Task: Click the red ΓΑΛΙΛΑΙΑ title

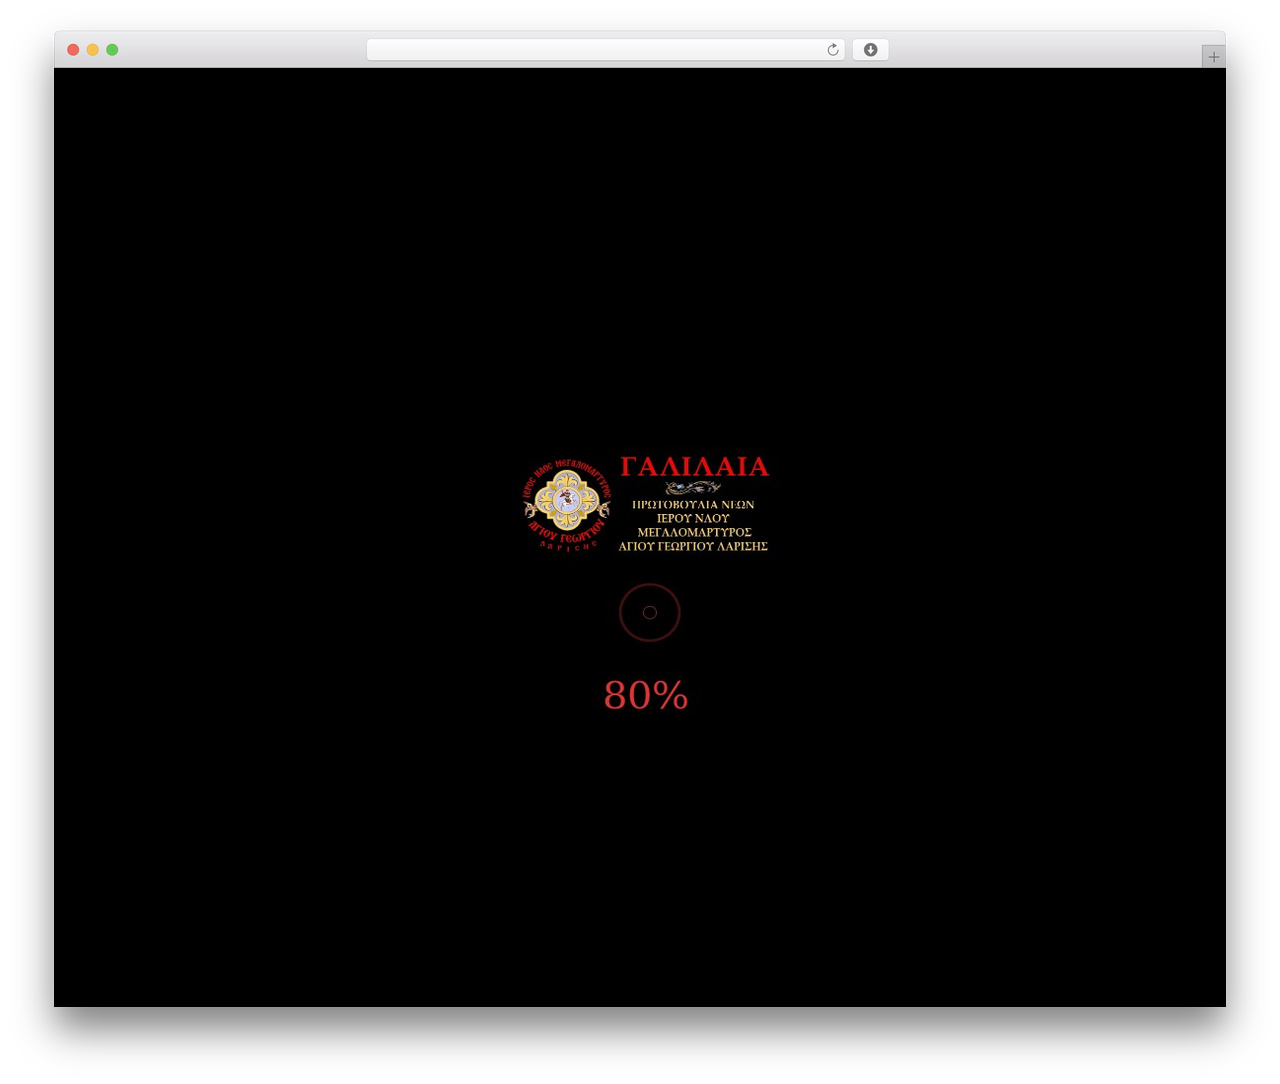Action: (694, 467)
